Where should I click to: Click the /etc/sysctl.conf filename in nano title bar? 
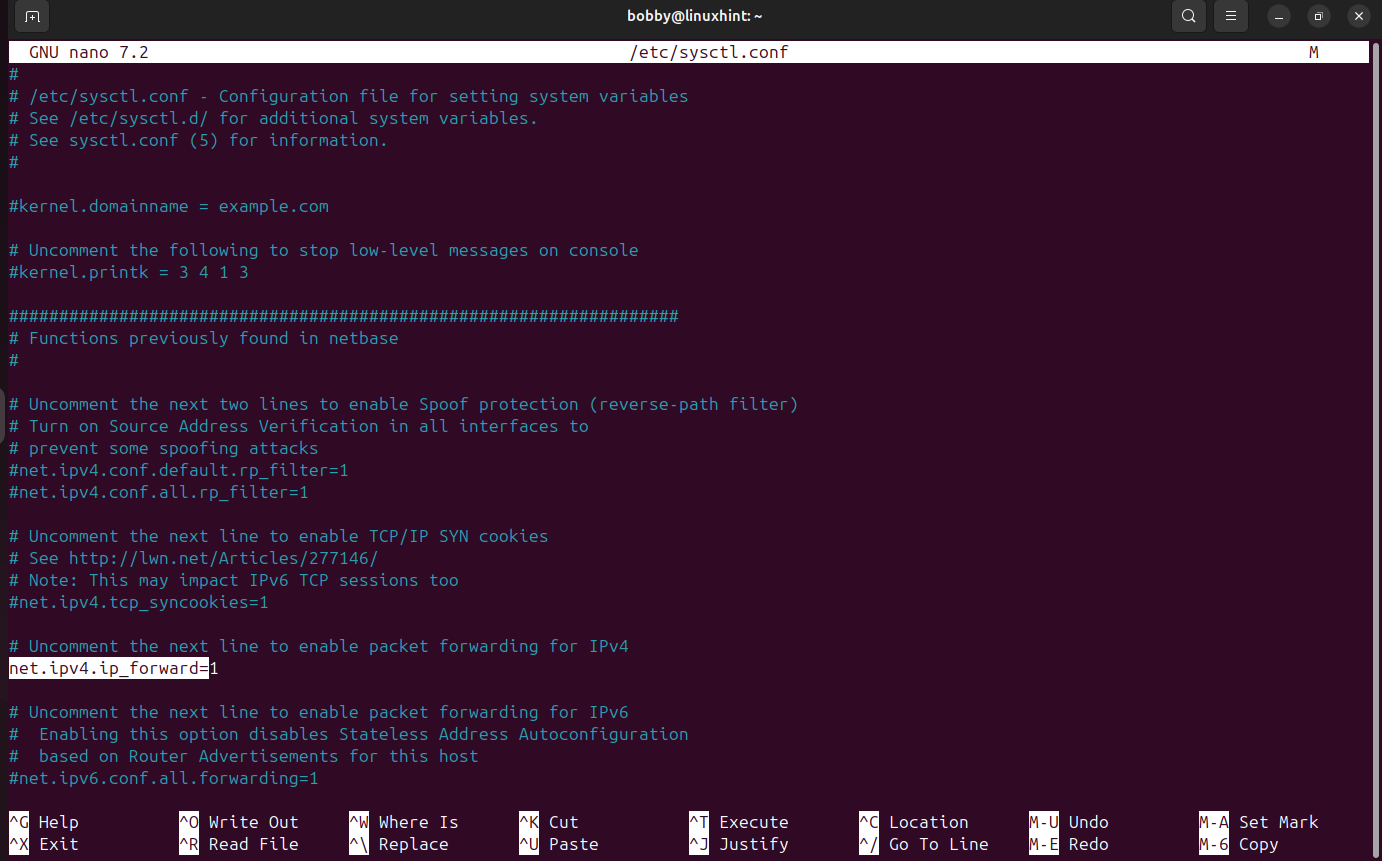pyautogui.click(x=709, y=52)
